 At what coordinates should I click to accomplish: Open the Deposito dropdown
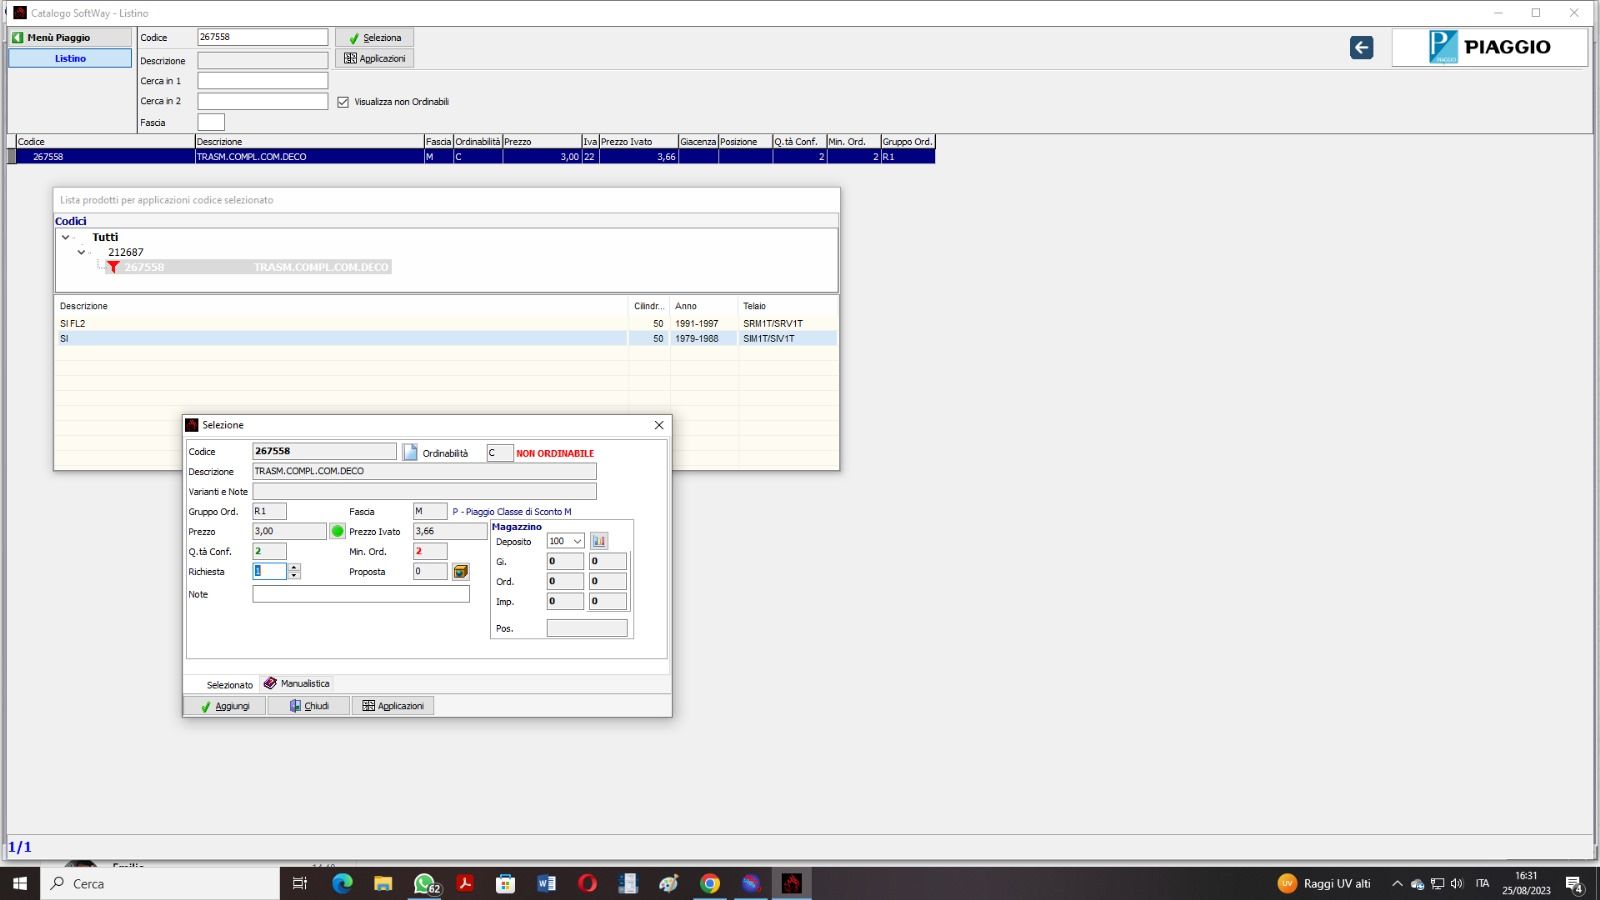(577, 541)
